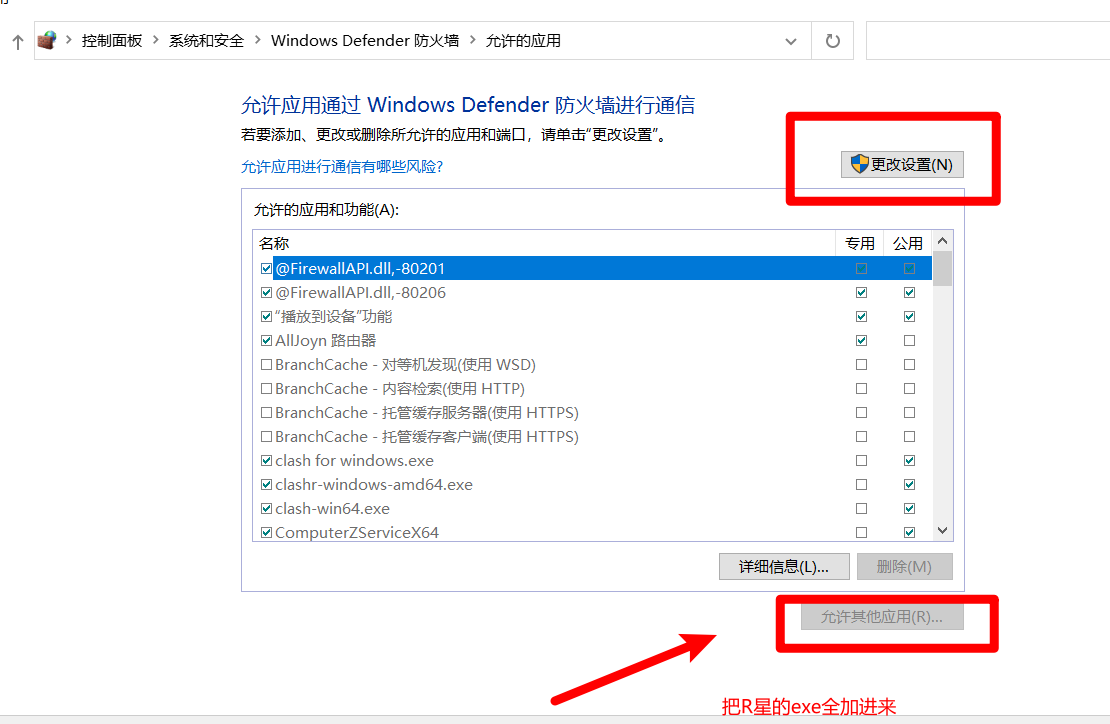Select clash-win64.exe row
1110x724 pixels.
[x=593, y=509]
